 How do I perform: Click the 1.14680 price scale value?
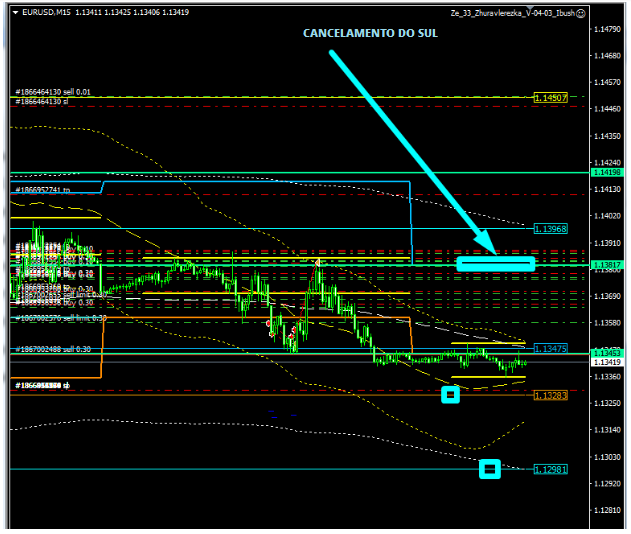pyautogui.click(x=607, y=56)
